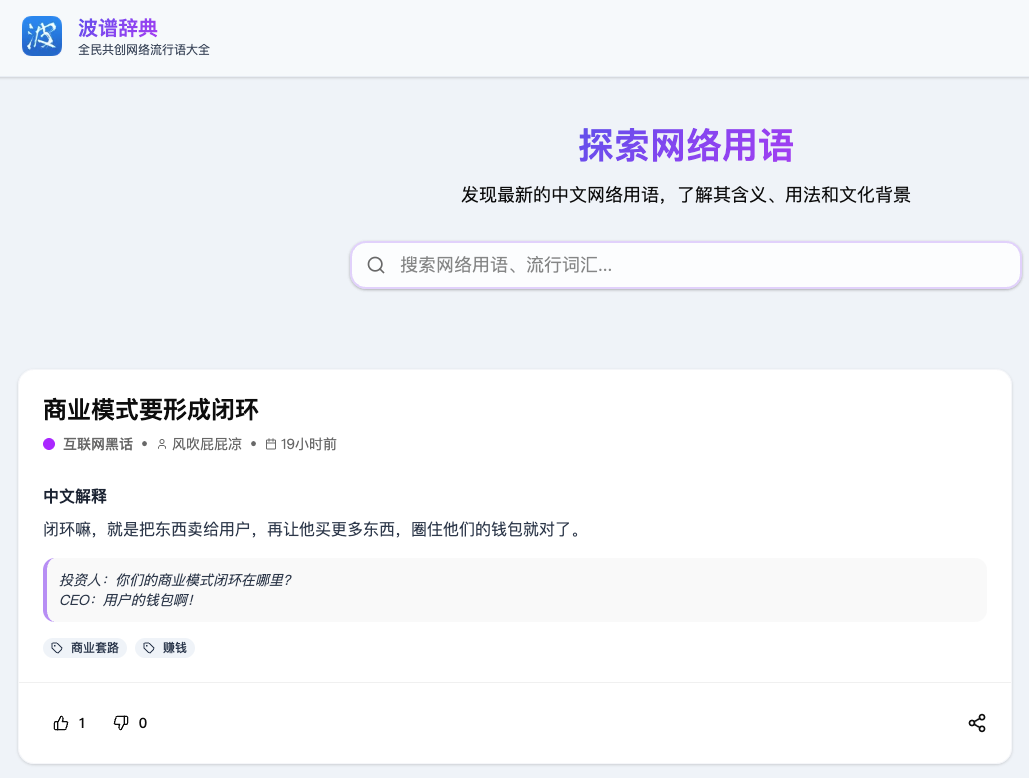Viewport: 1029px width, 778px height.
Task: Click the magnifier icon in the search bar
Action: (376, 265)
